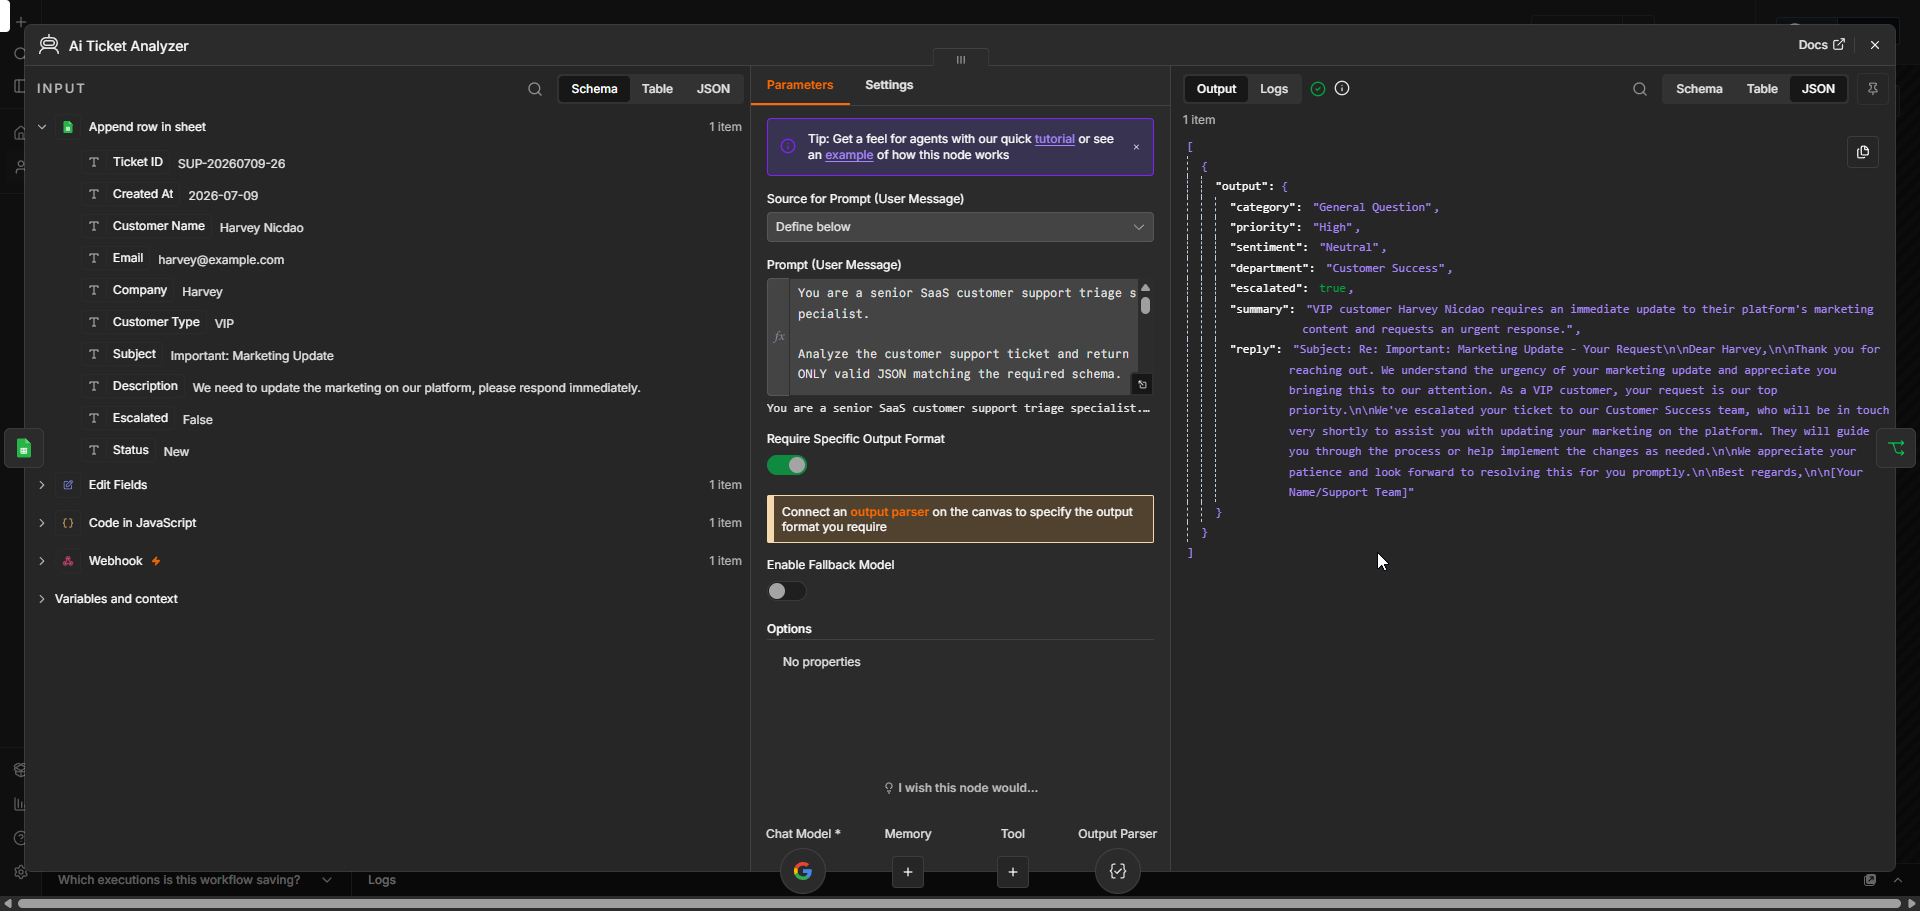Open the Google chat model sub-node
The height and width of the screenshot is (911, 1920).
(x=803, y=871)
